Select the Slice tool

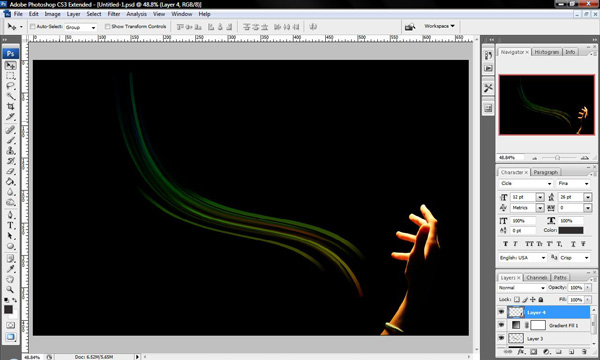[x=10, y=116]
